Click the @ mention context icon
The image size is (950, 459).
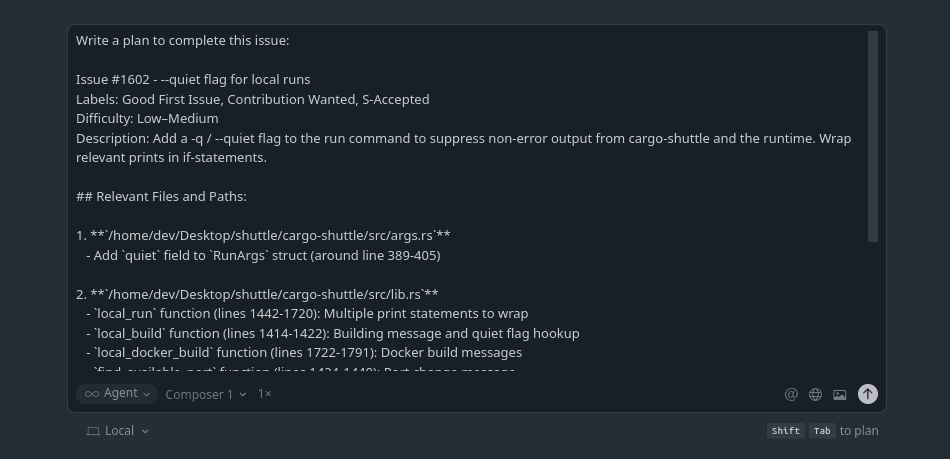tap(791, 394)
